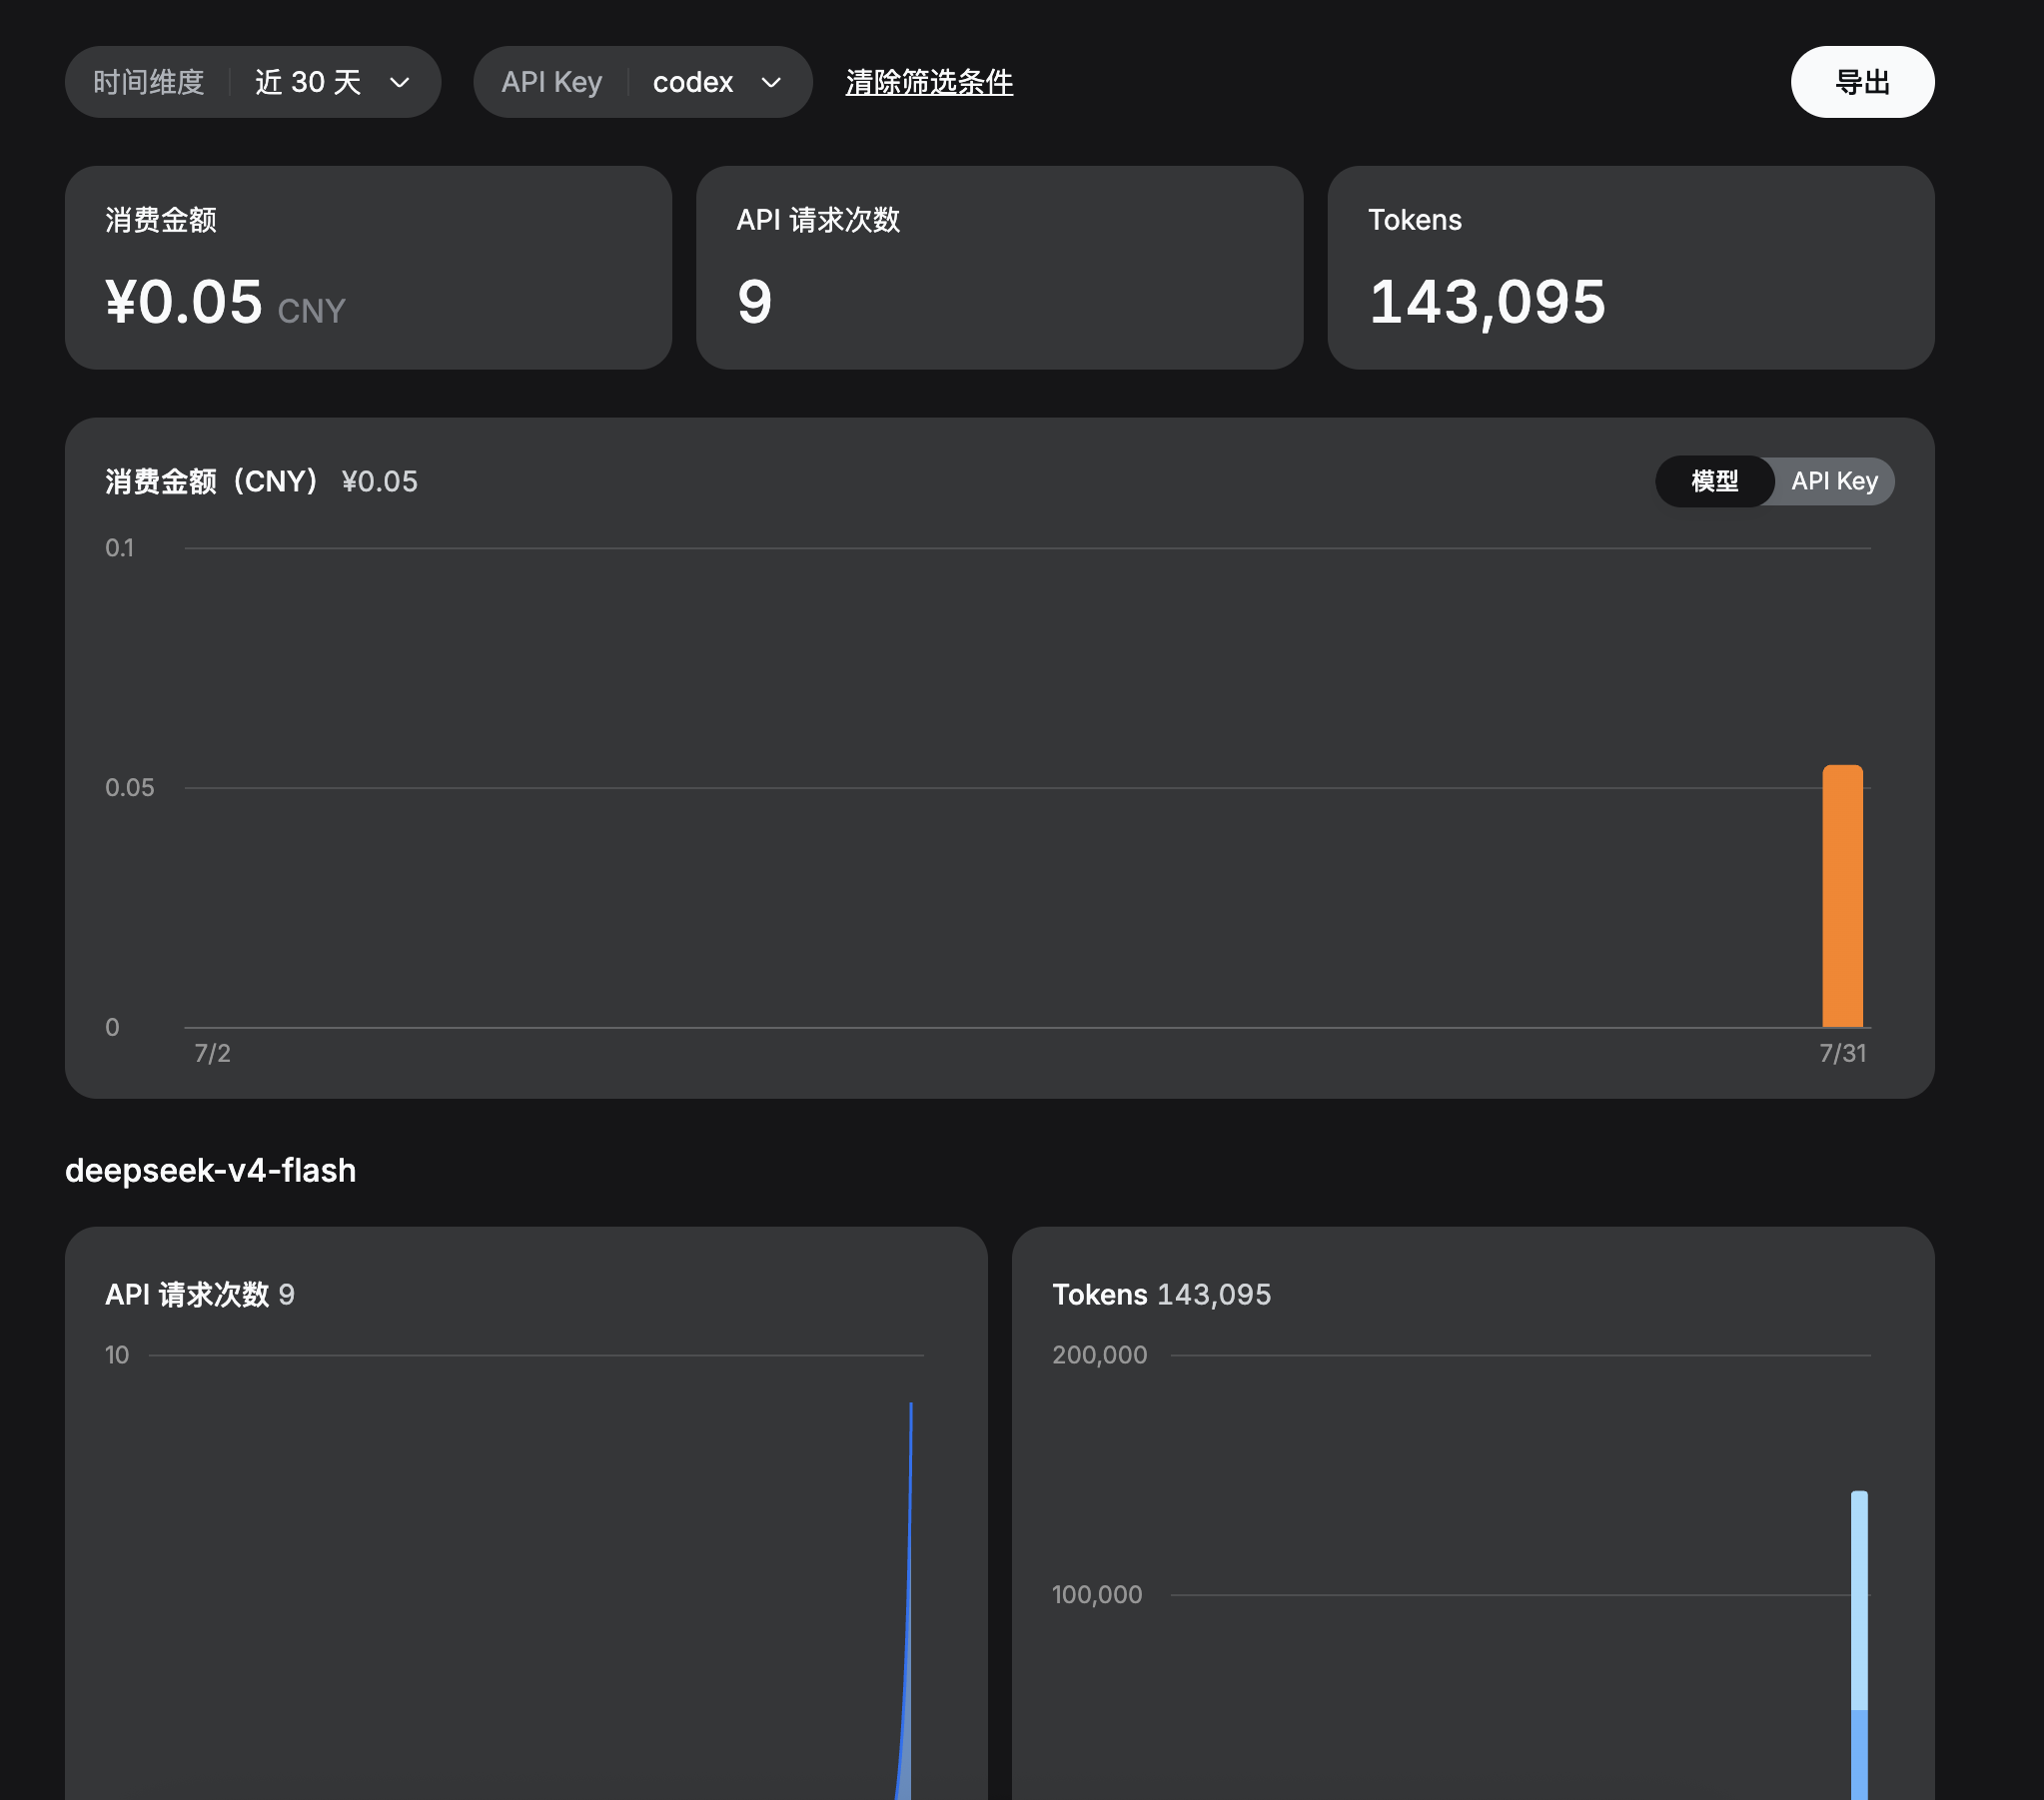
Task: Click the orange spending bar for 7/31
Action: [1842, 896]
